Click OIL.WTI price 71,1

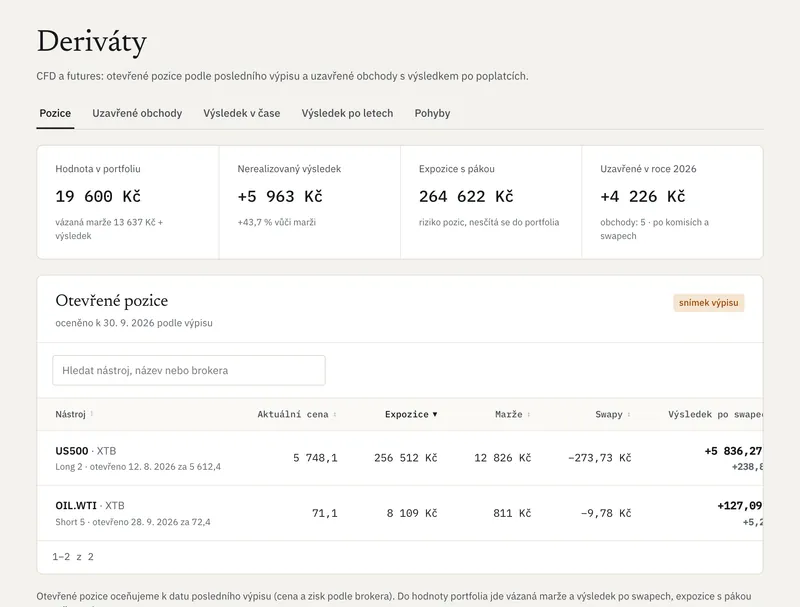coord(325,513)
